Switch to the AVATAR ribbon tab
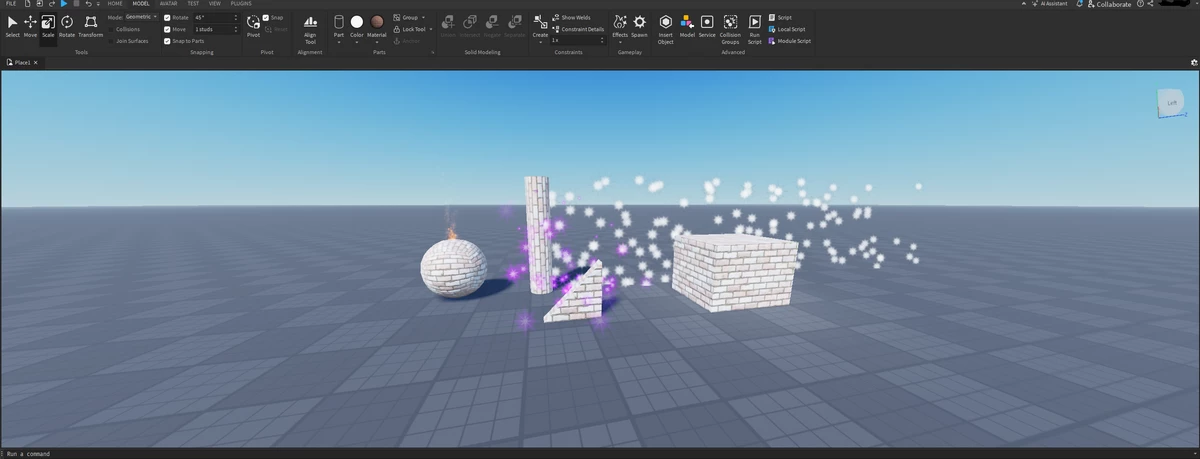 tap(168, 4)
